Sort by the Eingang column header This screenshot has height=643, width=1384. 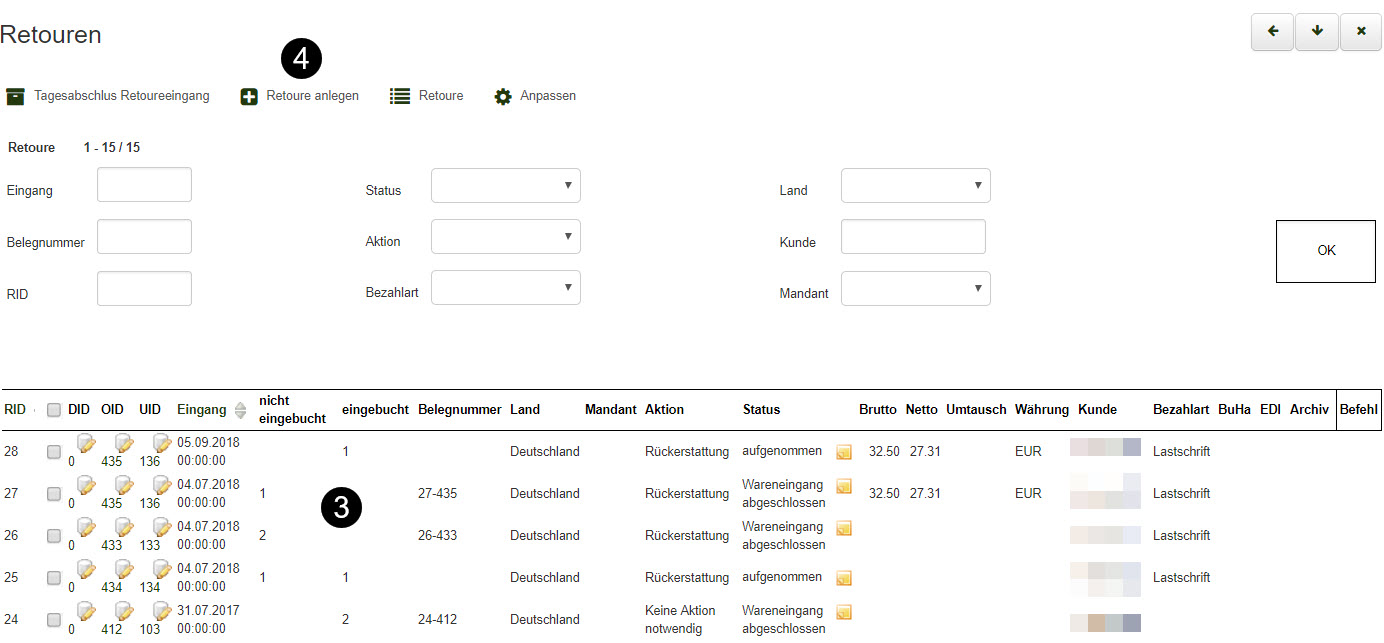[x=202, y=410]
